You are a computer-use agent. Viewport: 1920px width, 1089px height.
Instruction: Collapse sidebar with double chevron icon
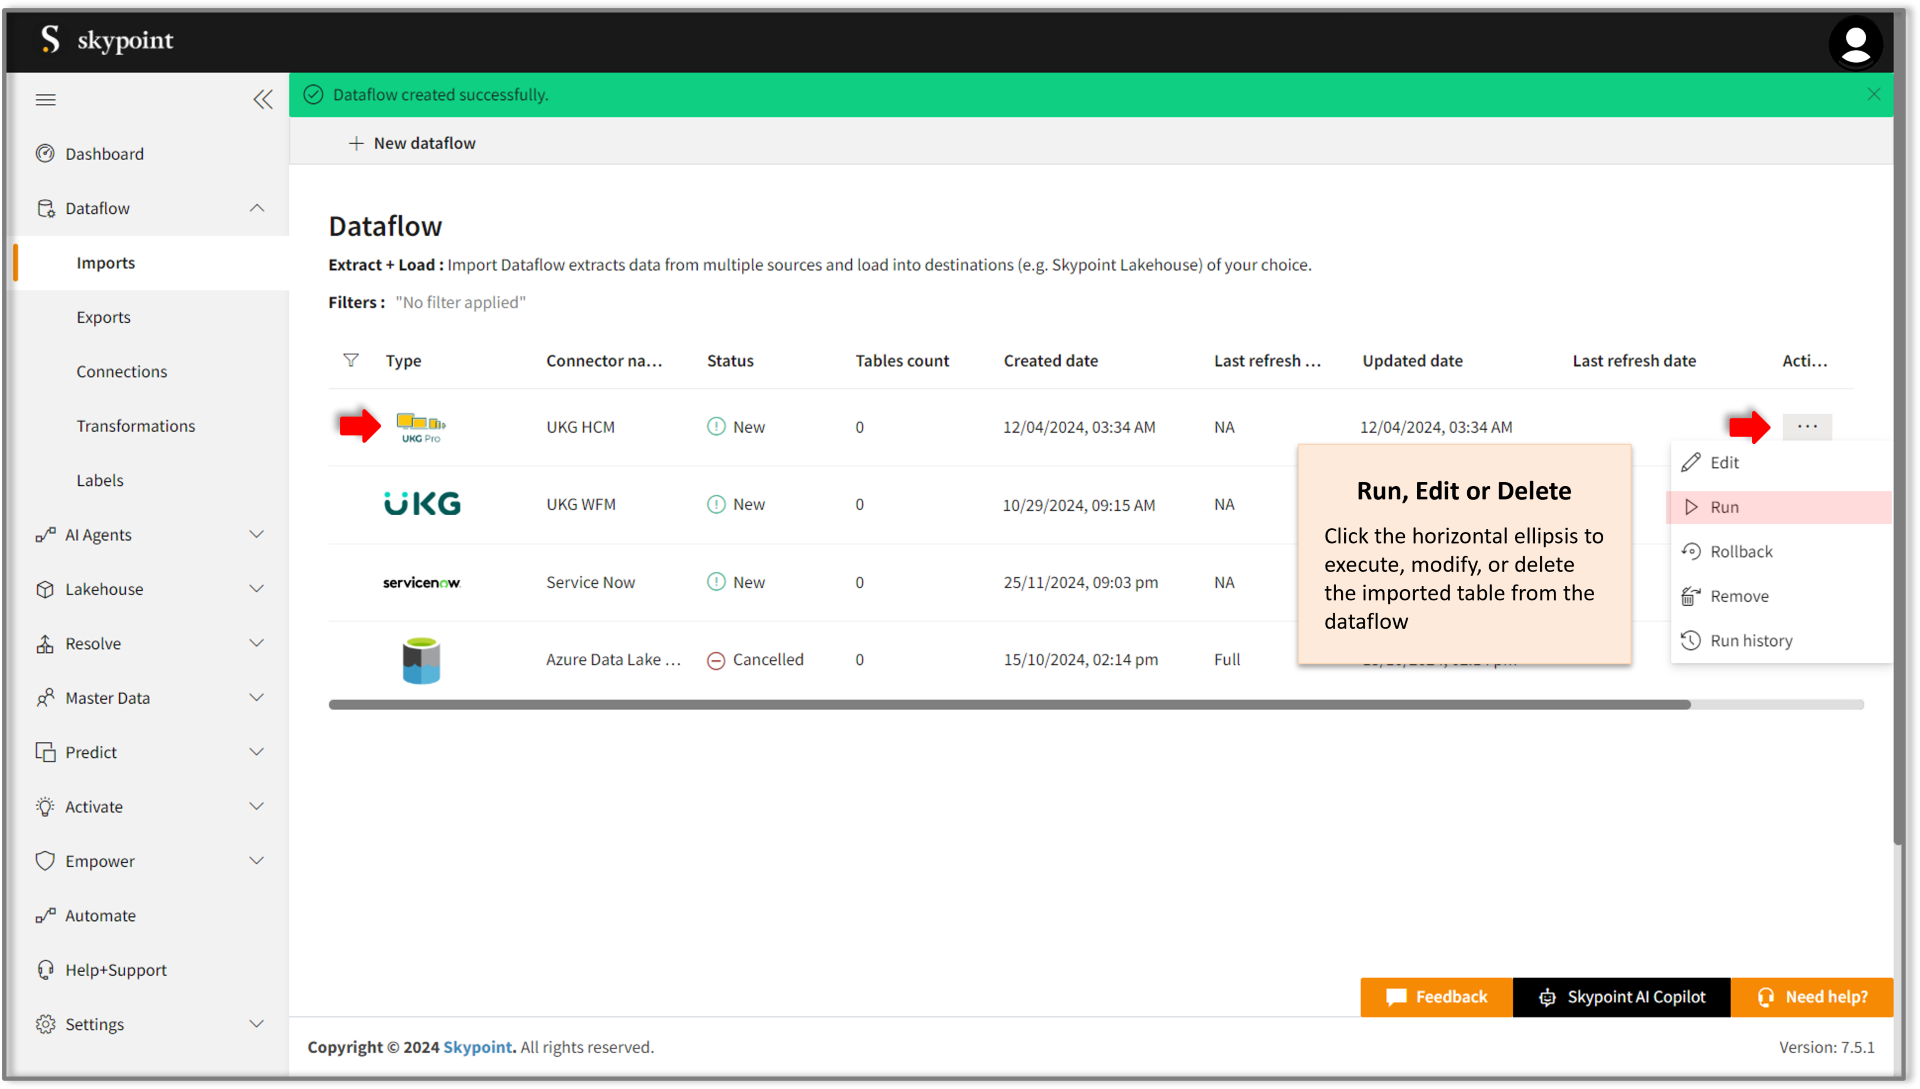263,99
